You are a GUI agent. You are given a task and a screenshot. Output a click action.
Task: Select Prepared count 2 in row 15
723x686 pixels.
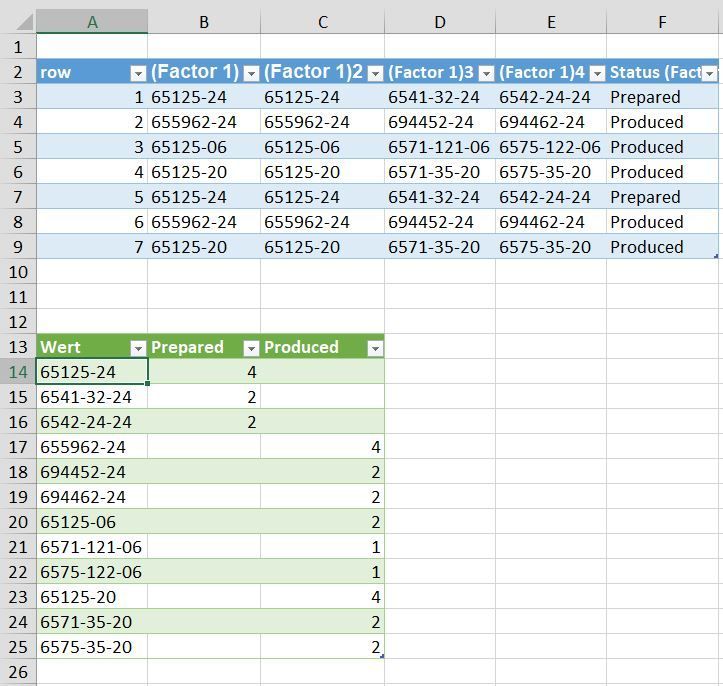[204, 396]
